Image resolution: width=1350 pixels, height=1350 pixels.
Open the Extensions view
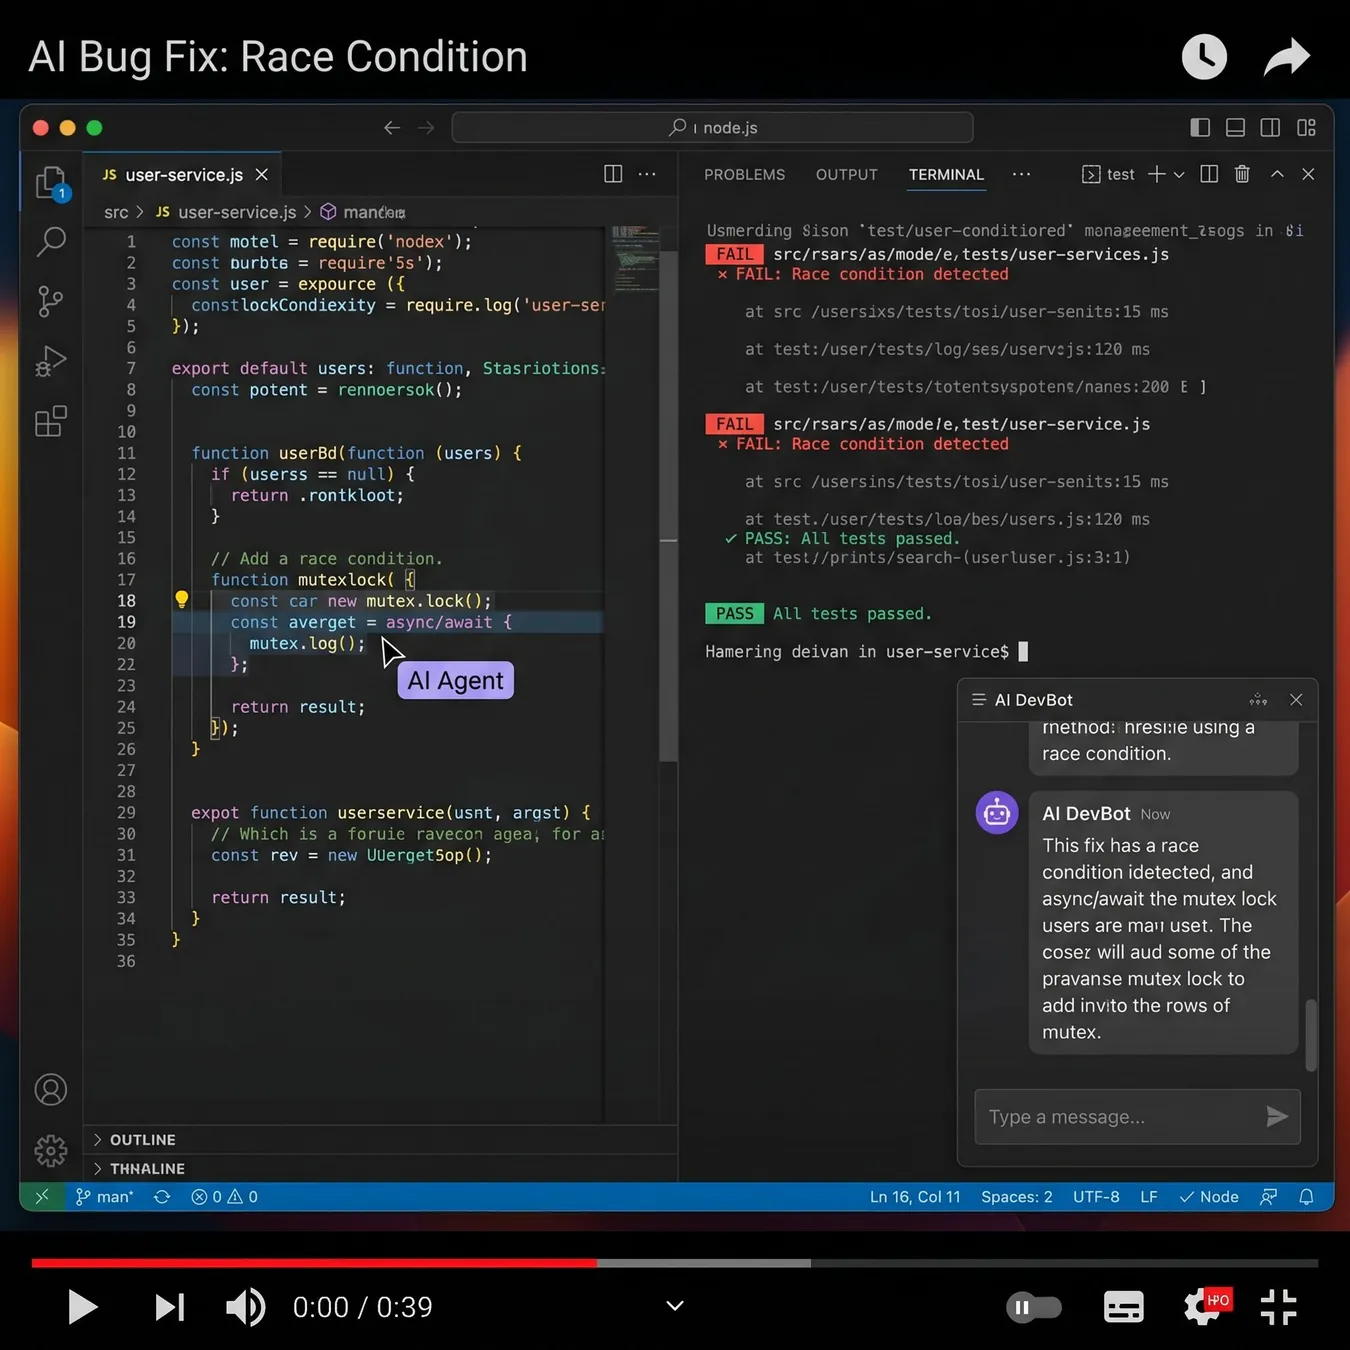point(50,421)
